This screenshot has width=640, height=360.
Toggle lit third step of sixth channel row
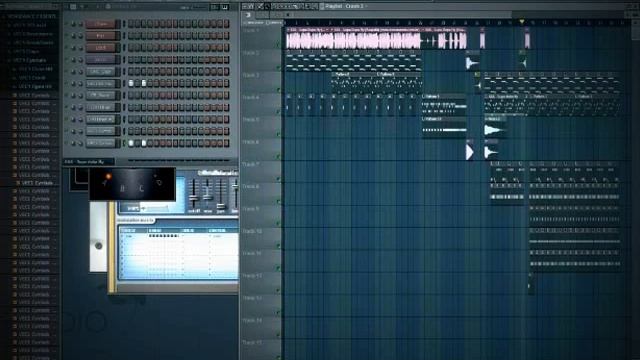coord(144,83)
